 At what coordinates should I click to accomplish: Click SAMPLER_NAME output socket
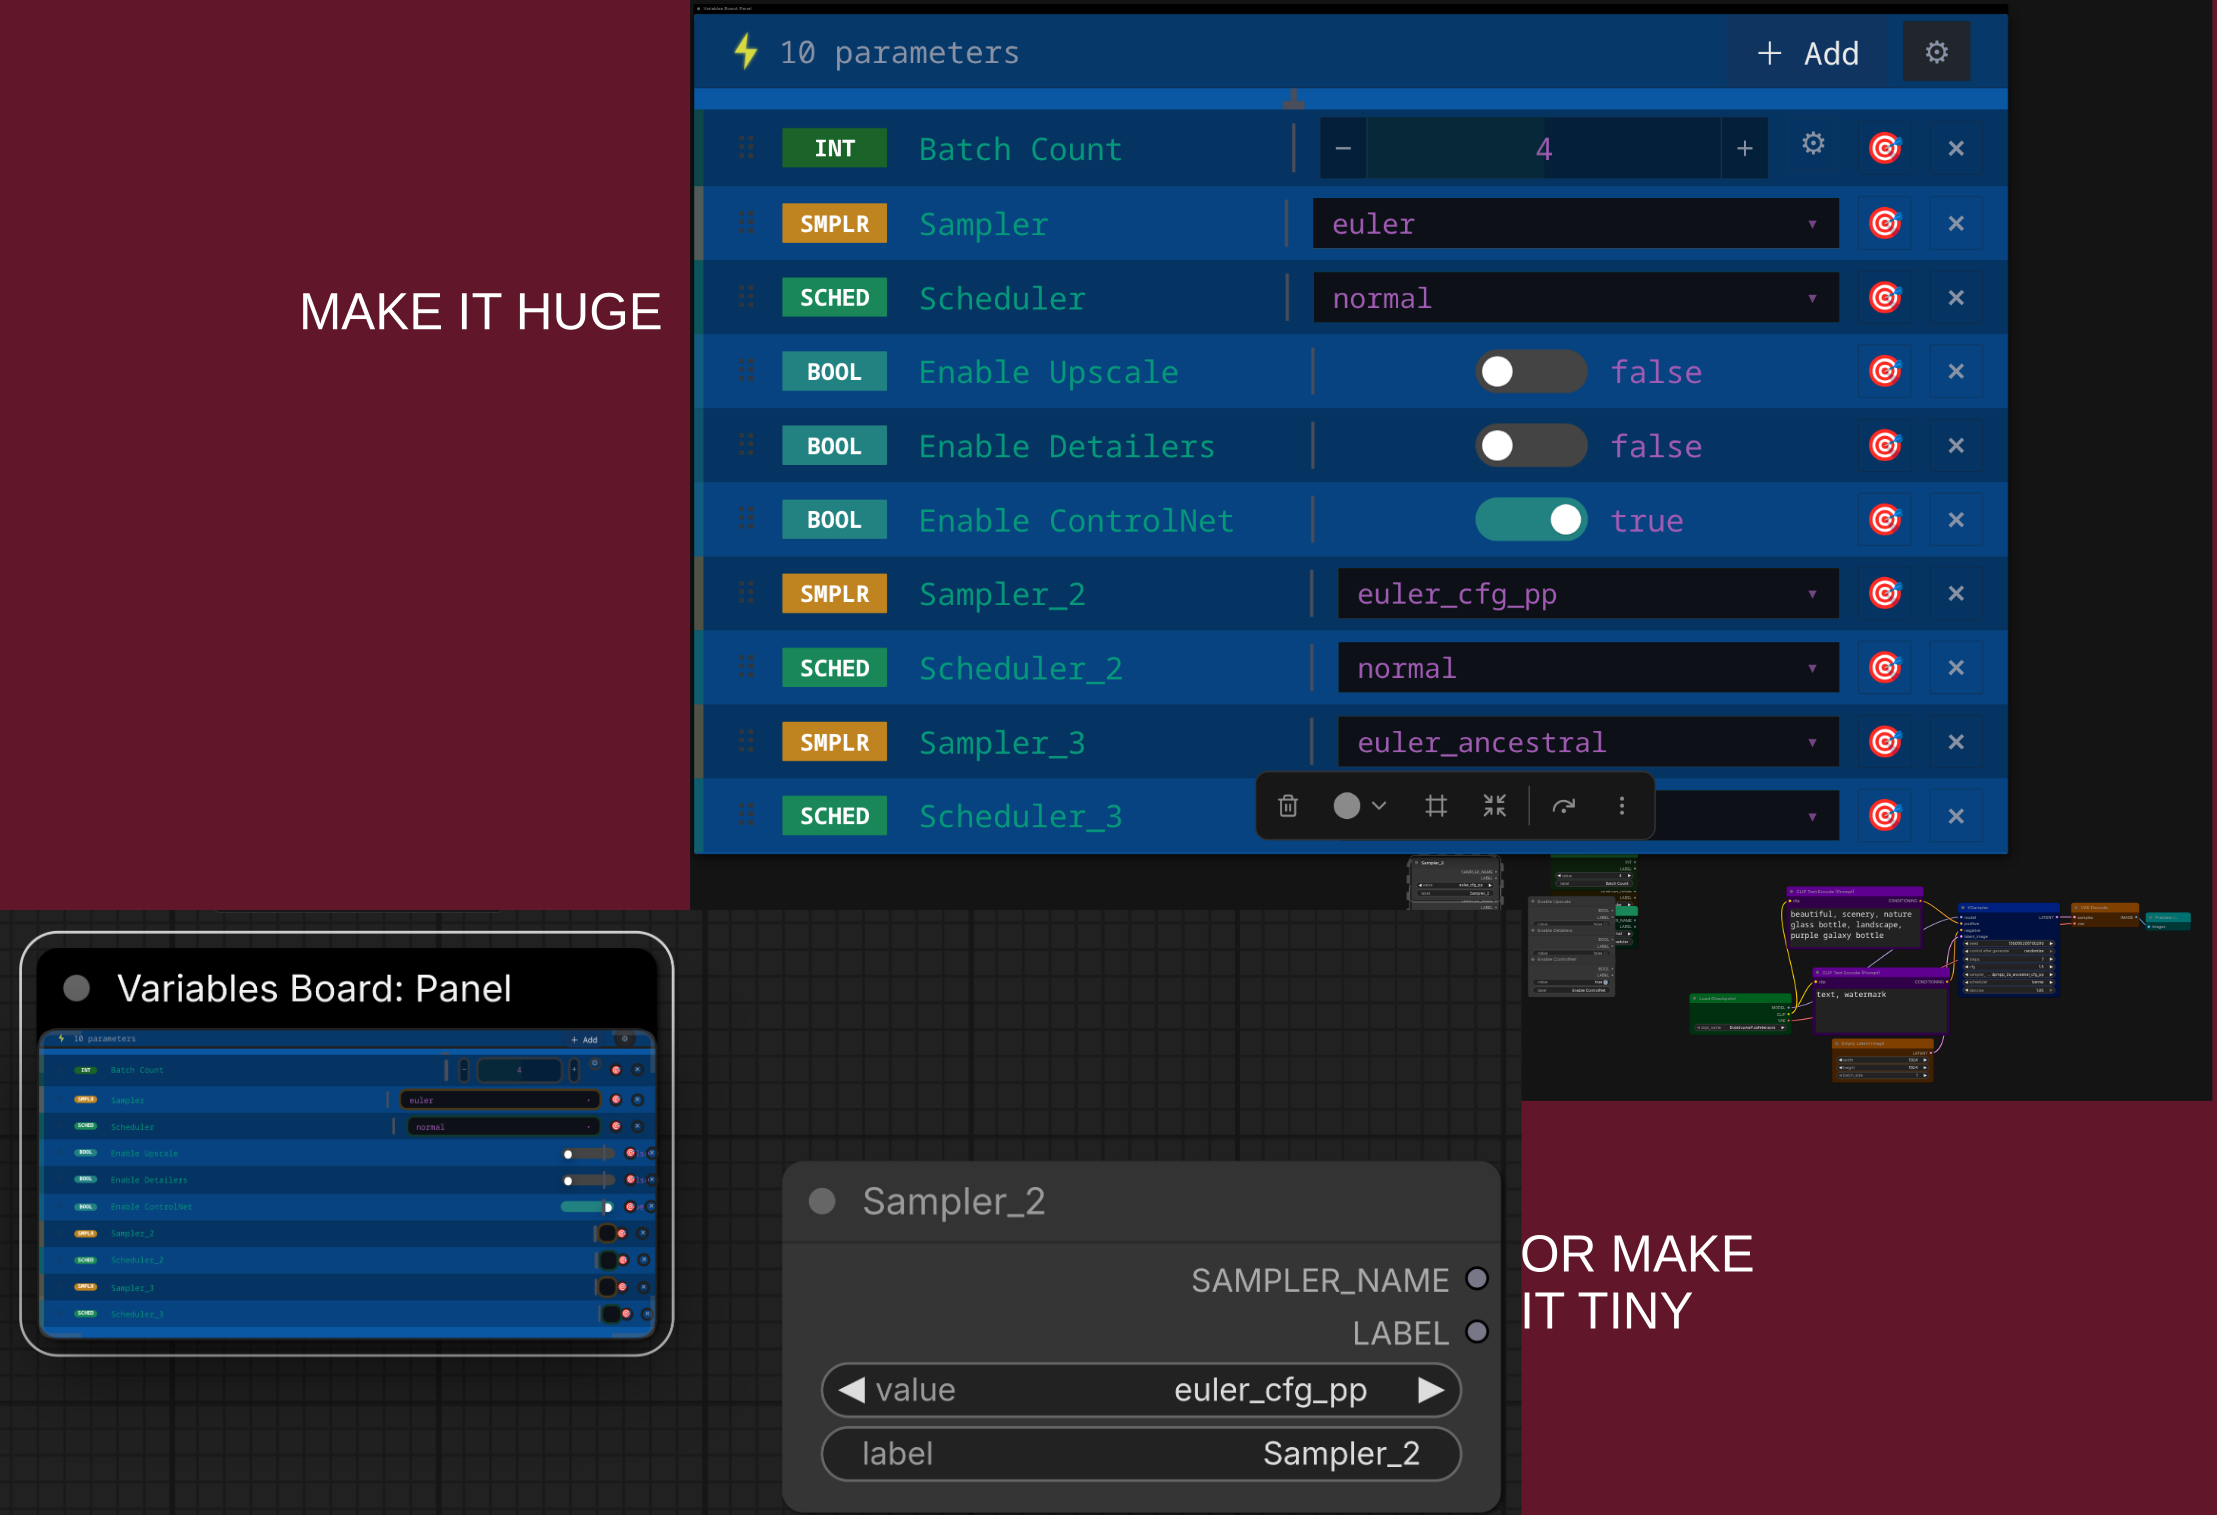[1477, 1279]
